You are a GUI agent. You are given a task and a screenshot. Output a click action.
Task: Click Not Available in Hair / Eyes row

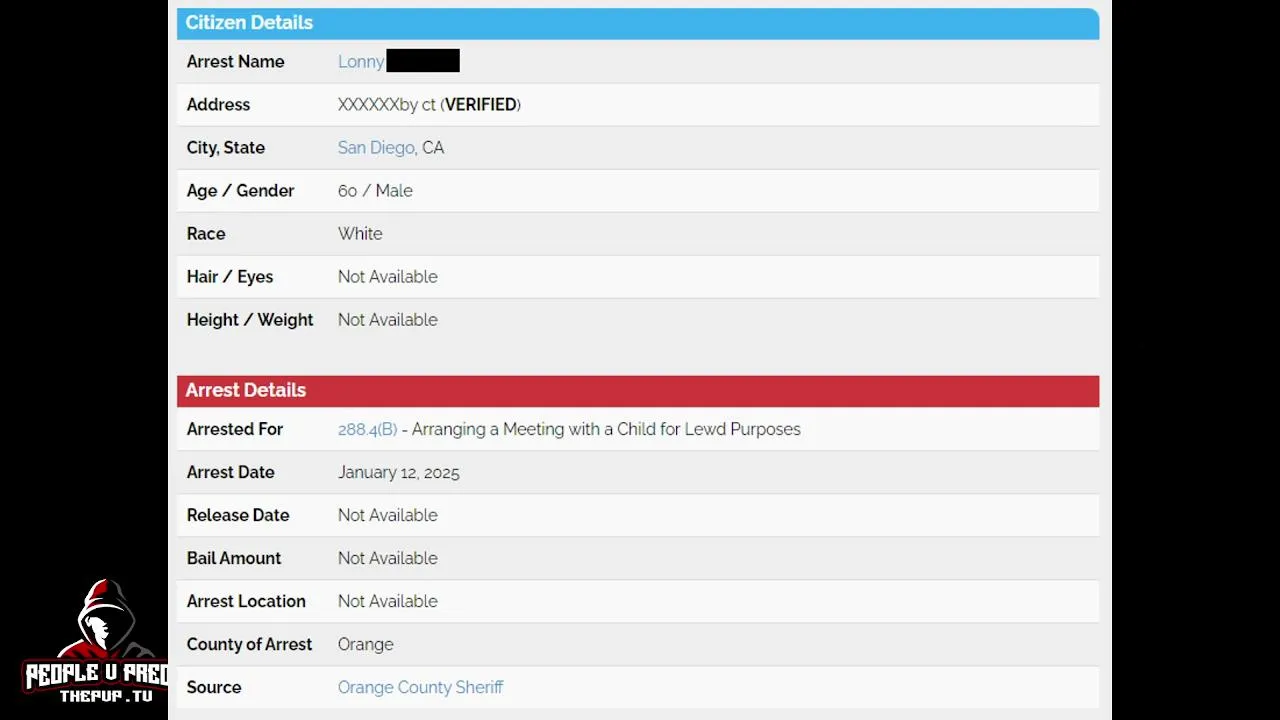[x=387, y=277]
